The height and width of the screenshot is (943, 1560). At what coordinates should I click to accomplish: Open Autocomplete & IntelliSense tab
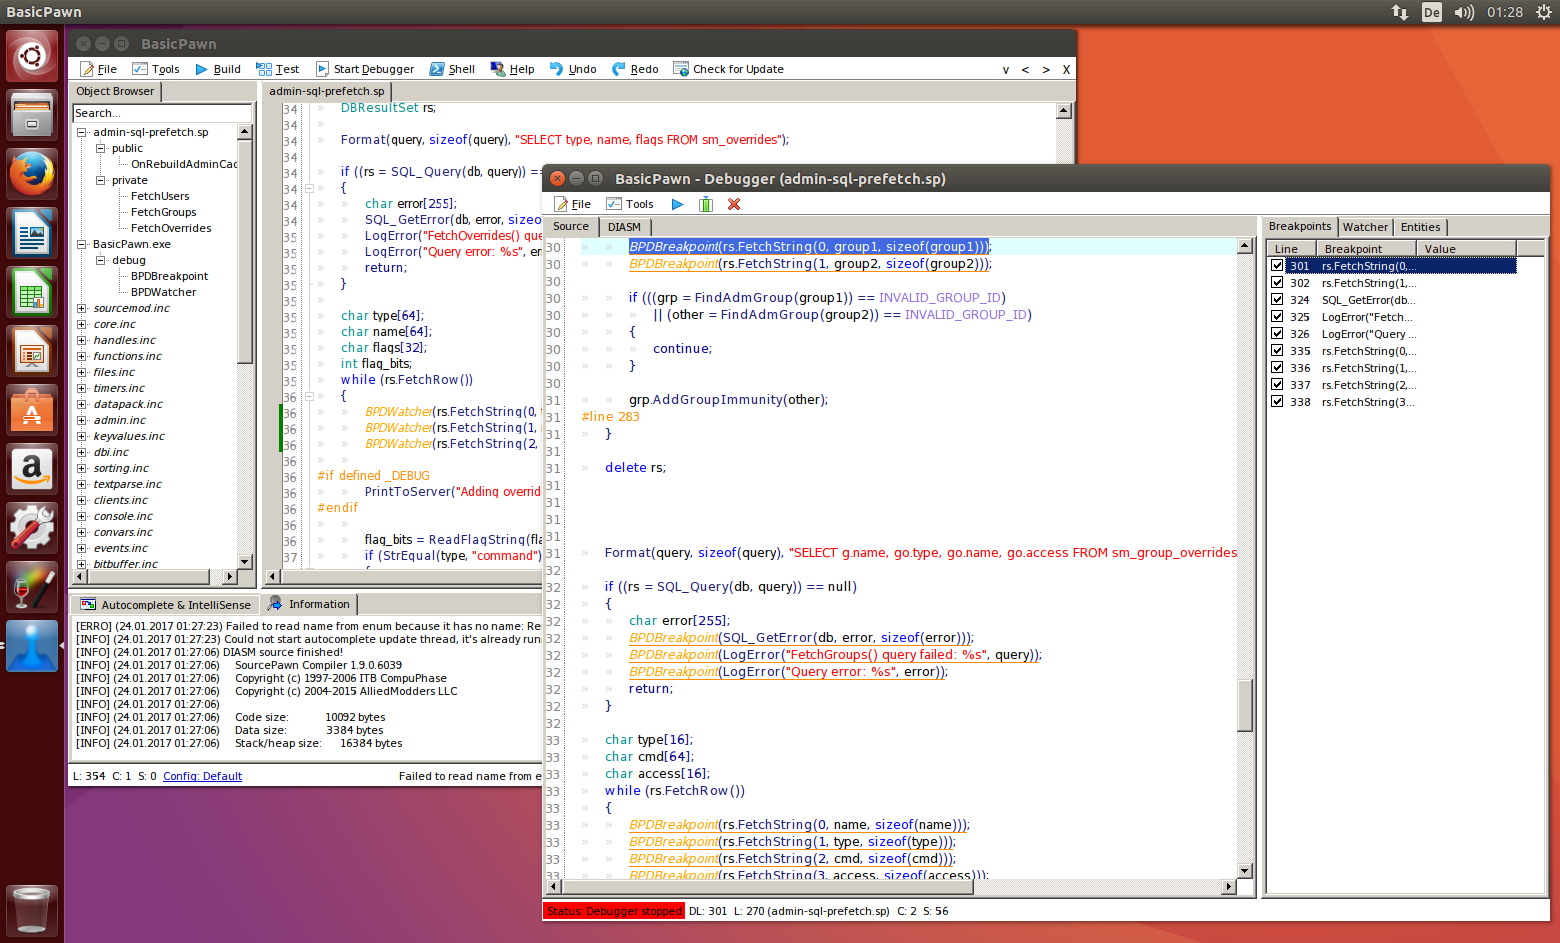(166, 605)
